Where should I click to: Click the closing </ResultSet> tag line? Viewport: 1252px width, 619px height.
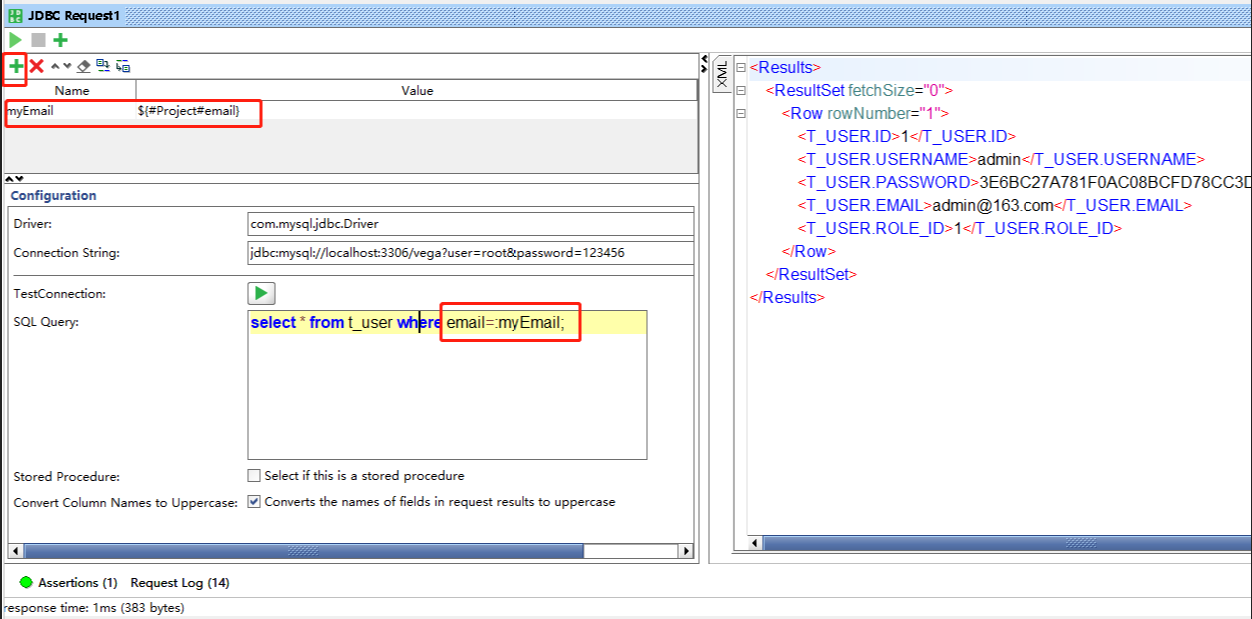(x=811, y=274)
